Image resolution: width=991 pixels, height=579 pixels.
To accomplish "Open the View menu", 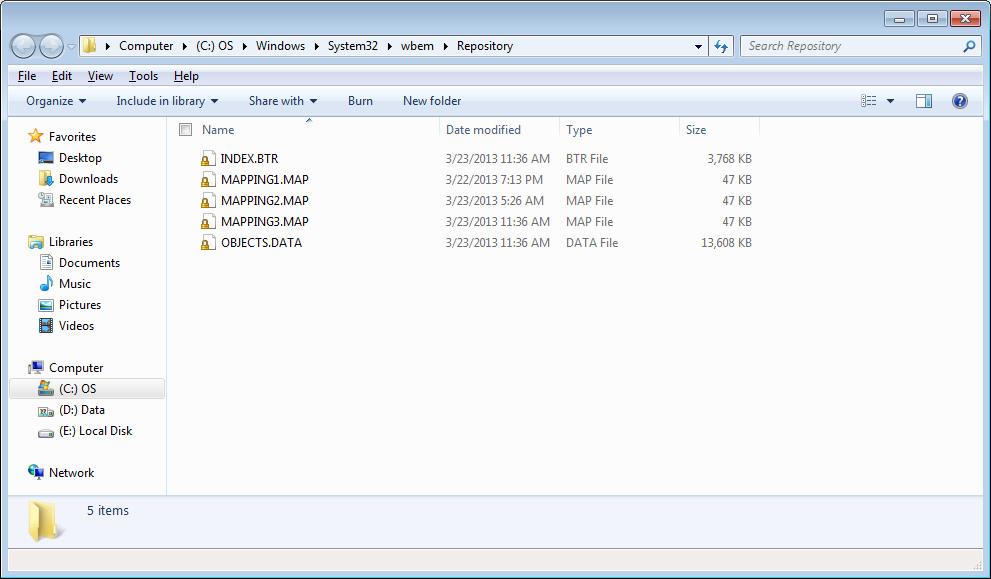I will 100,76.
